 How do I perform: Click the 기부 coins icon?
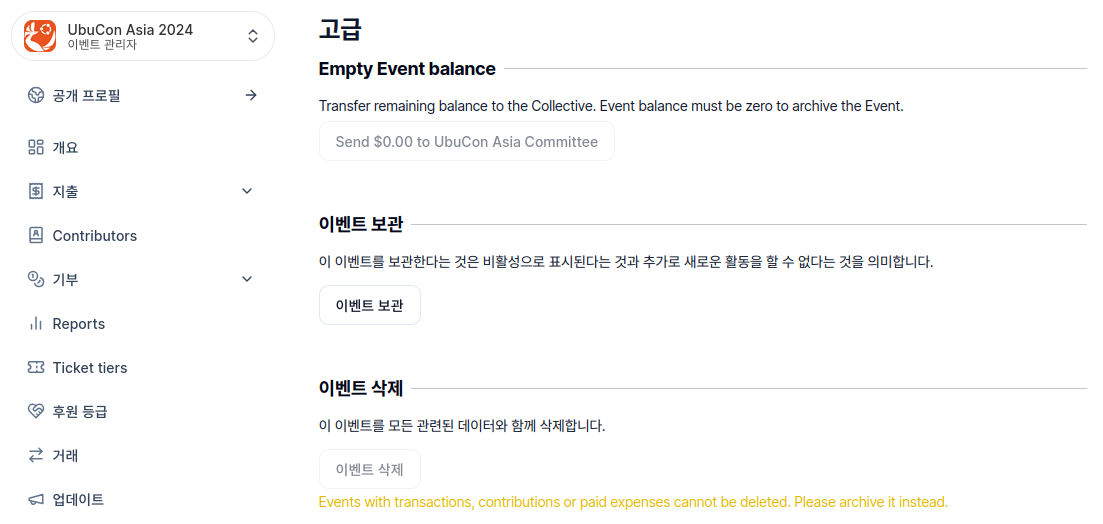coord(36,280)
